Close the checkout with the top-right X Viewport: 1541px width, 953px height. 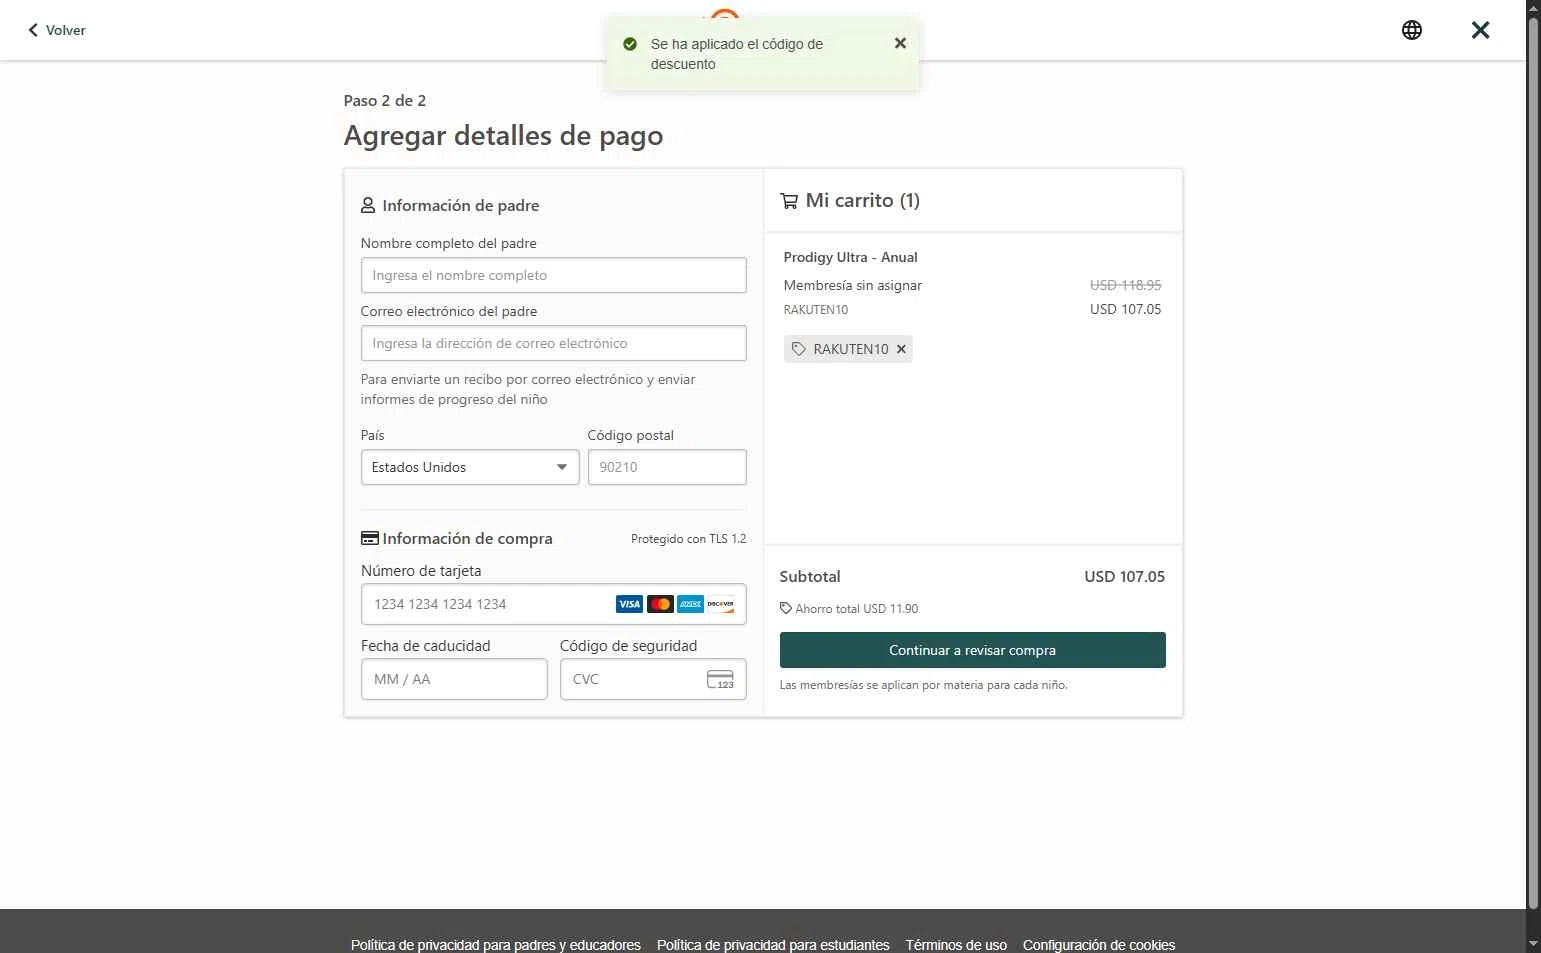(x=1481, y=30)
